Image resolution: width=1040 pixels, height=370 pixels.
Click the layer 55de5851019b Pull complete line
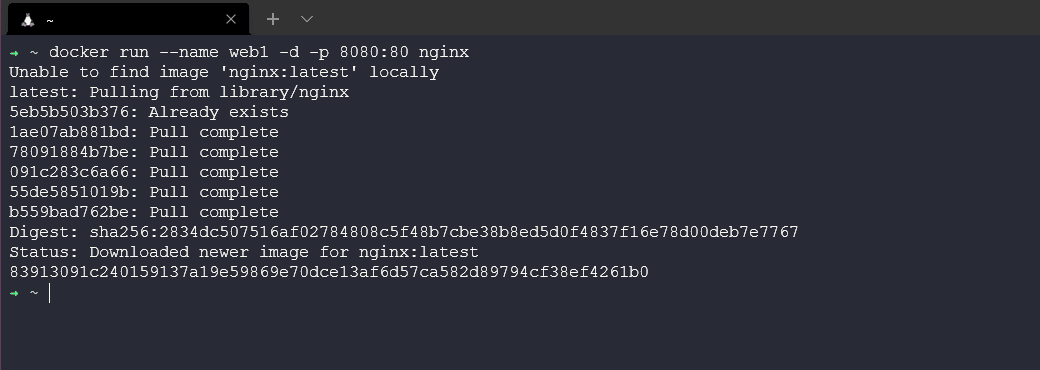tap(144, 192)
